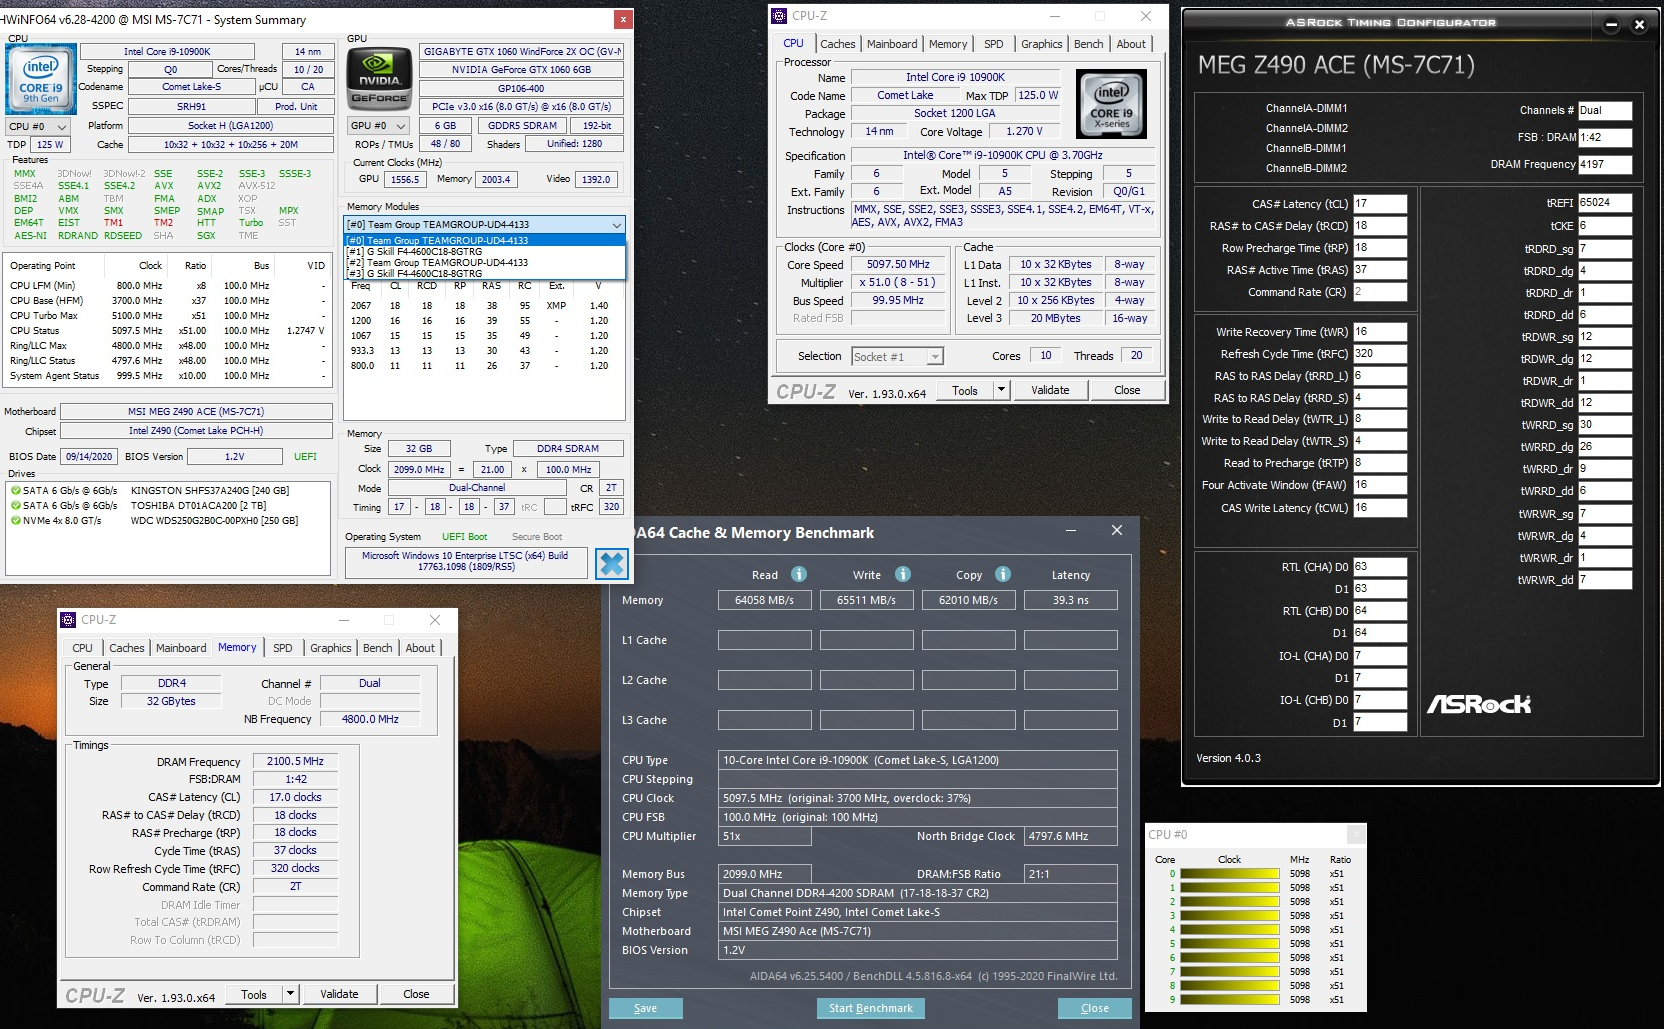This screenshot has height=1029, width=1664.
Task: Click Validate in the CPU-Z processor window
Action: coord(1050,391)
